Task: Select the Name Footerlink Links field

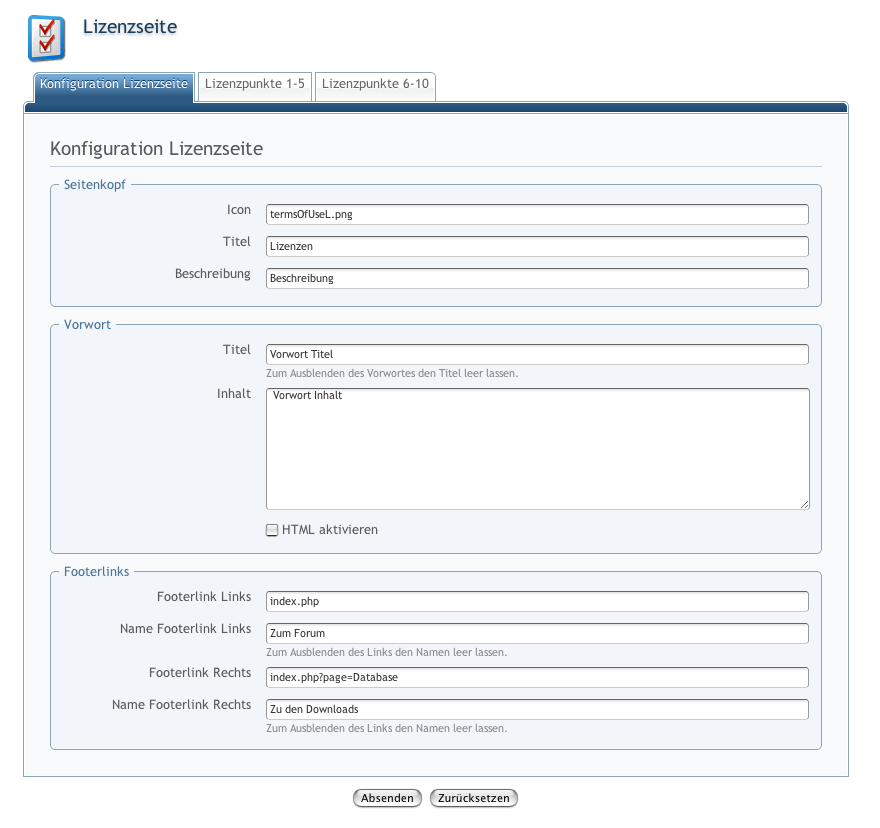Action: pyautogui.click(x=536, y=633)
